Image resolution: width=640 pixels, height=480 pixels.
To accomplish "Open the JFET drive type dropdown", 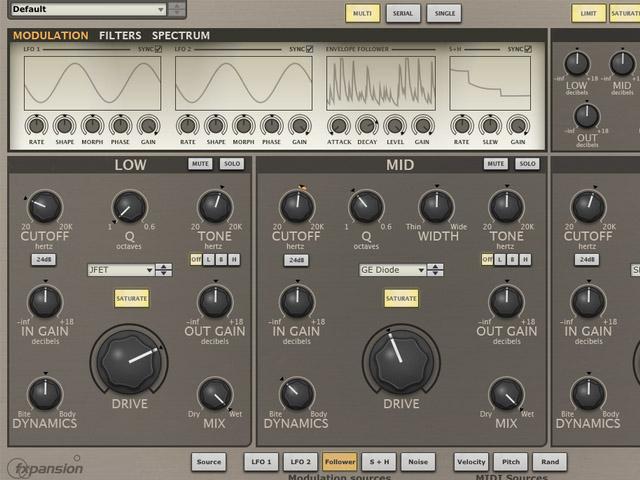I will pos(129,270).
